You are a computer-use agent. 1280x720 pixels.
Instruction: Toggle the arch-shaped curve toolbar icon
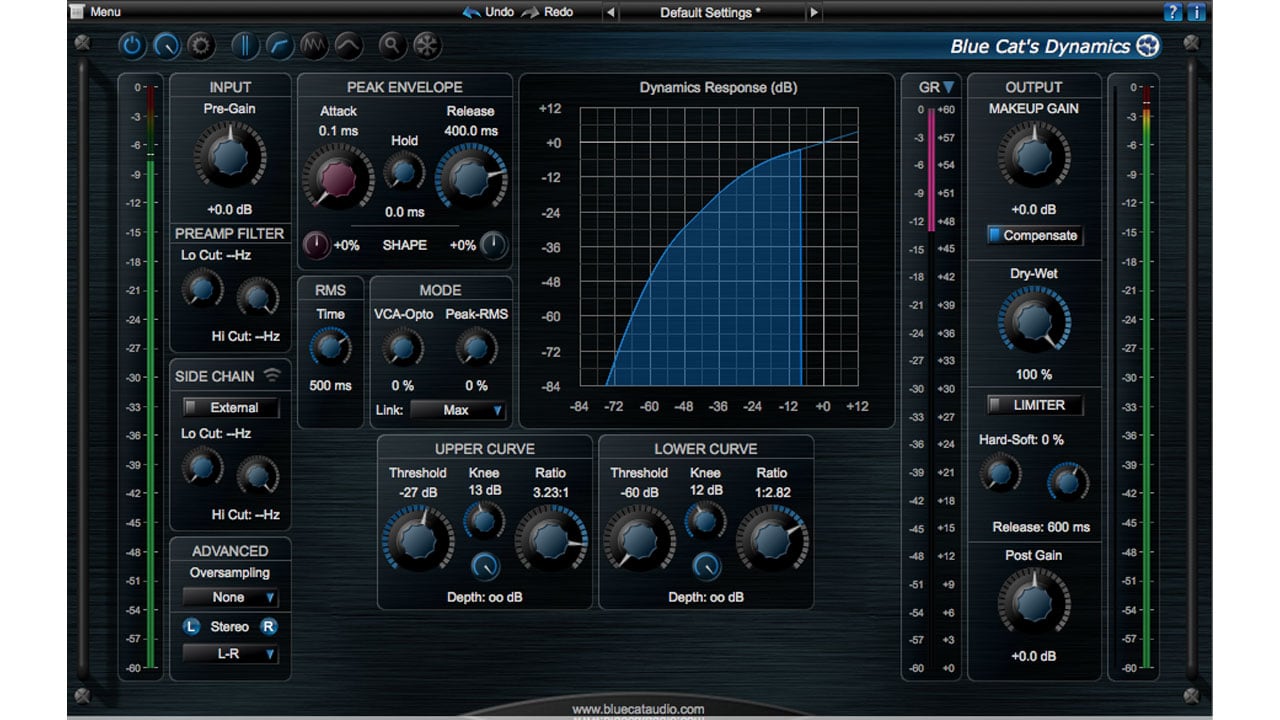coord(348,45)
